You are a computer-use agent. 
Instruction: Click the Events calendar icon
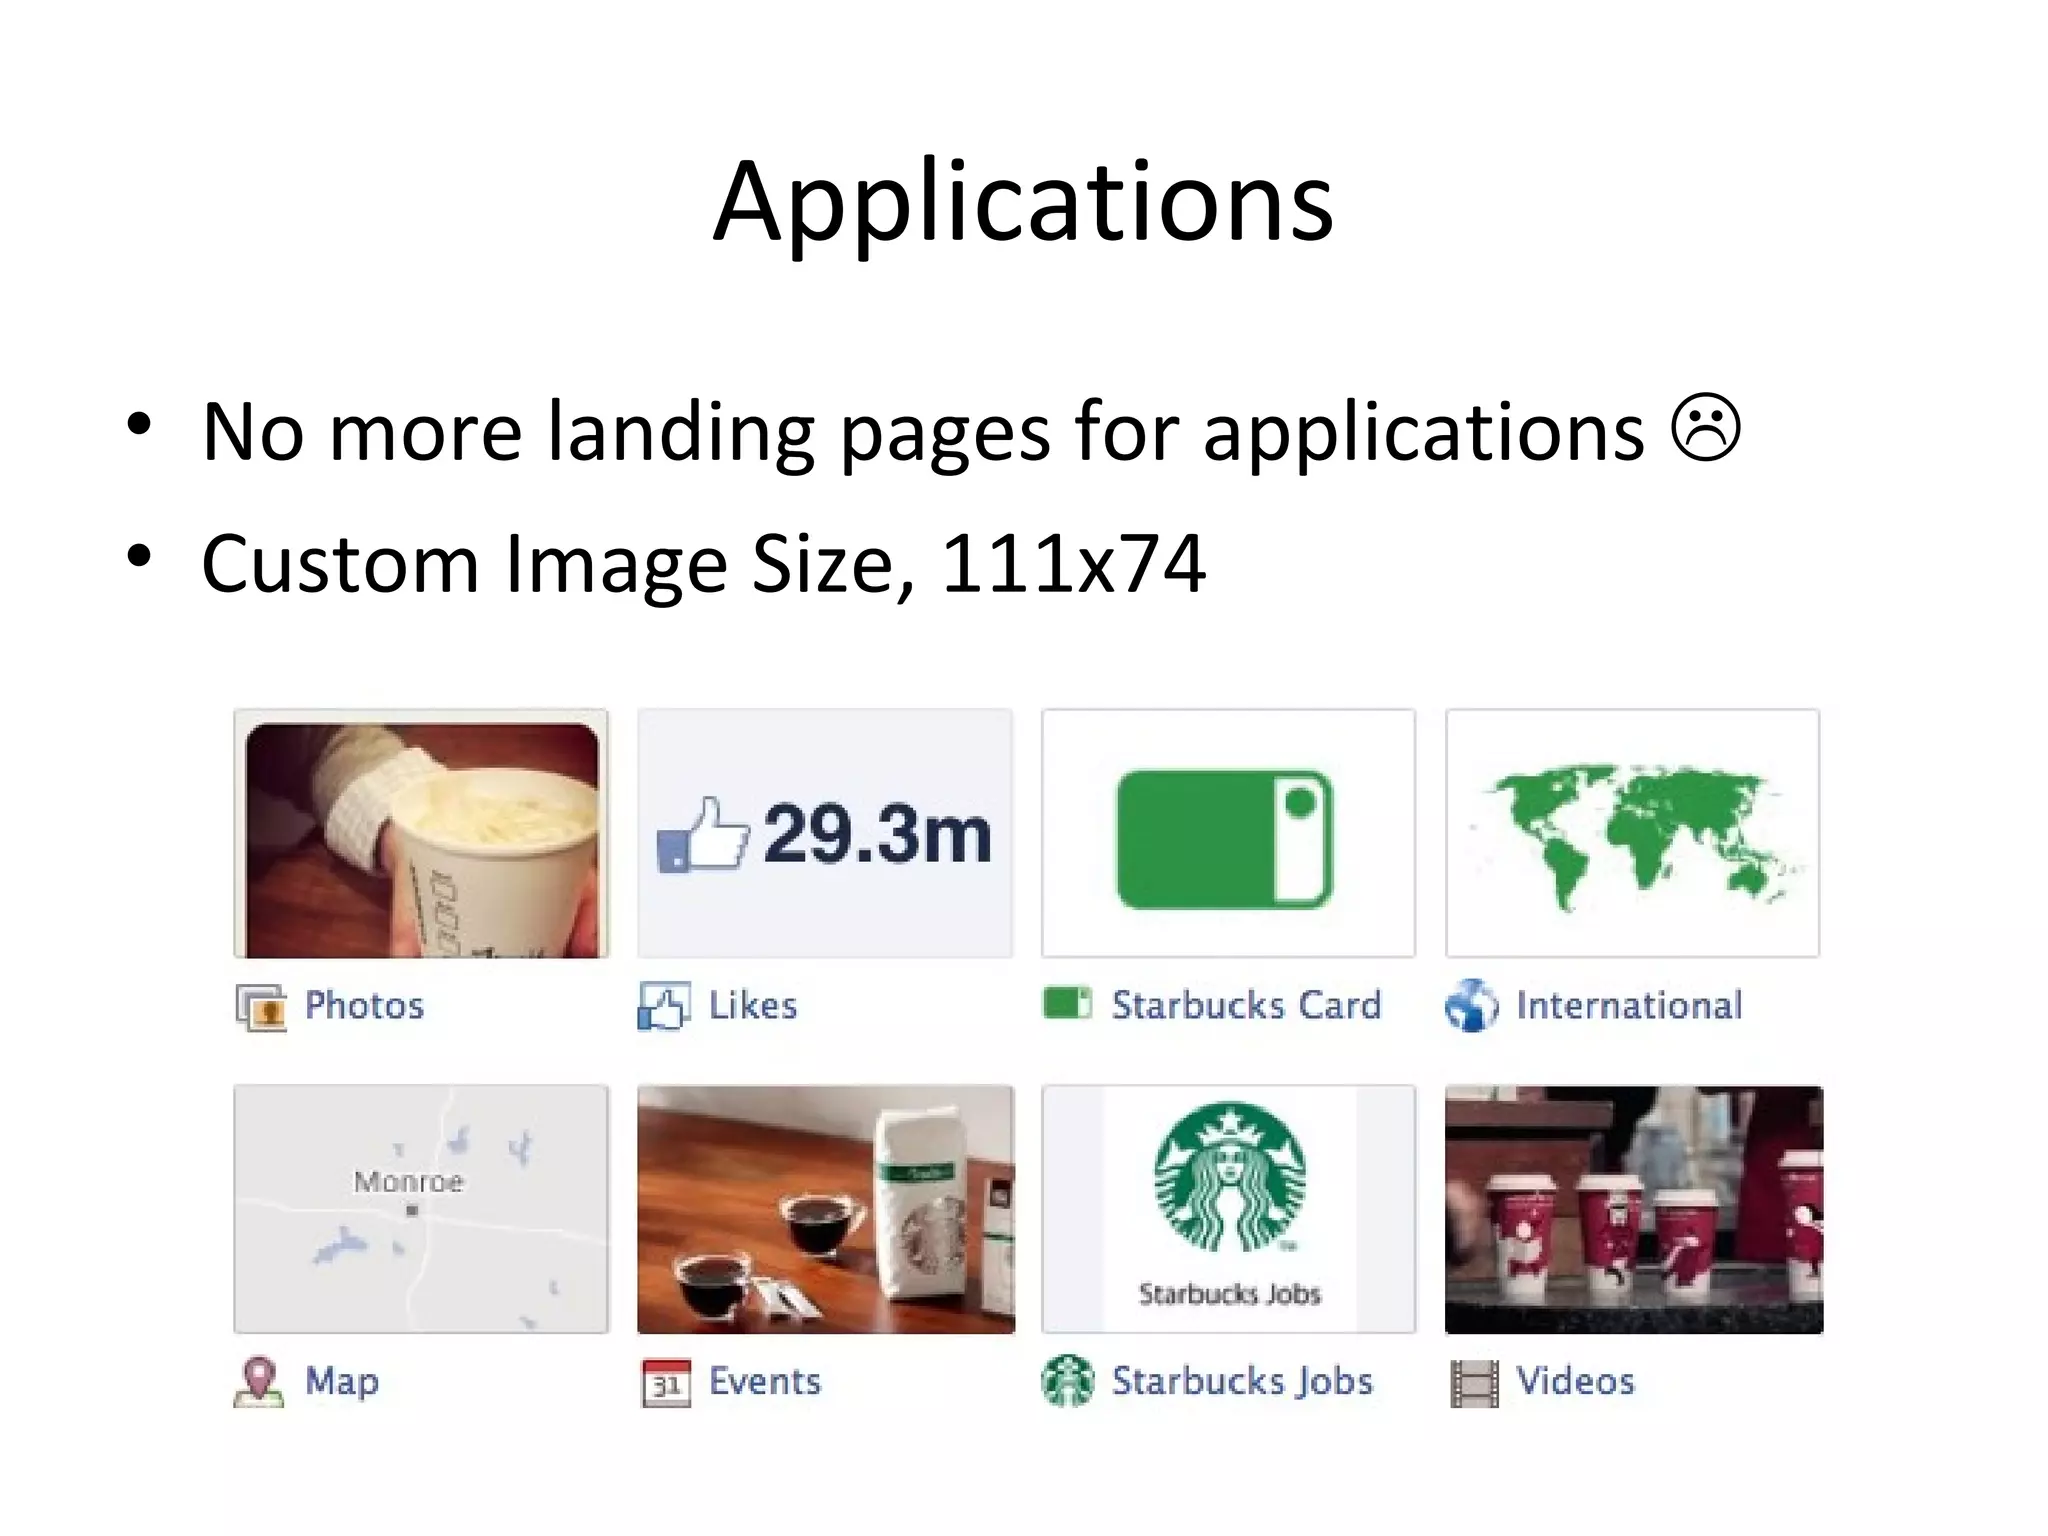[x=666, y=1383]
